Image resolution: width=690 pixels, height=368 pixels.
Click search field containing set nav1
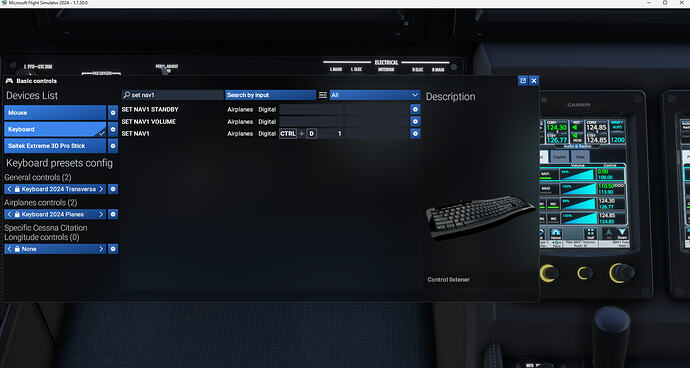point(173,95)
